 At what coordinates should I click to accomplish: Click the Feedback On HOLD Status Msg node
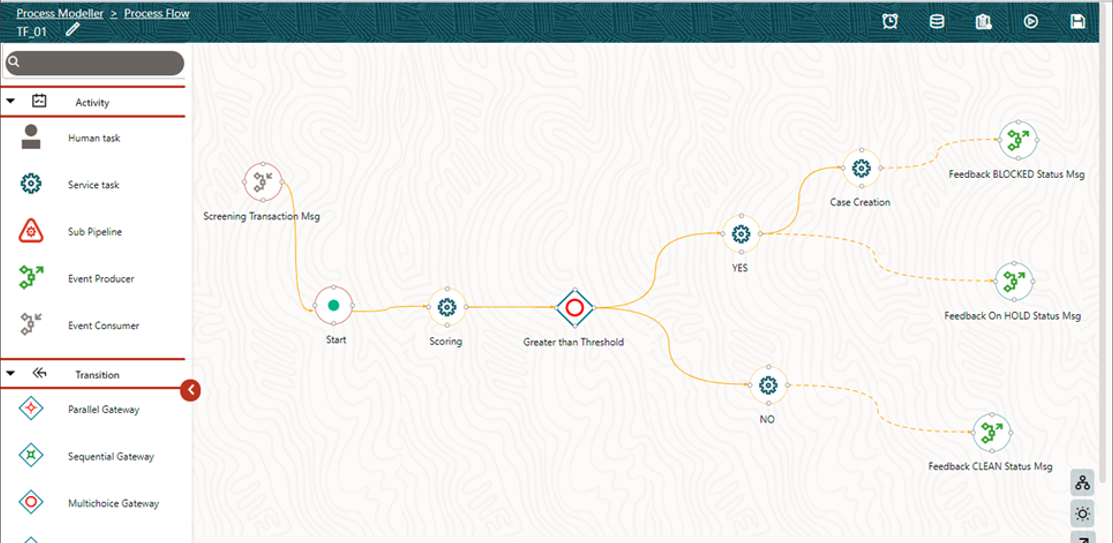(1014, 282)
